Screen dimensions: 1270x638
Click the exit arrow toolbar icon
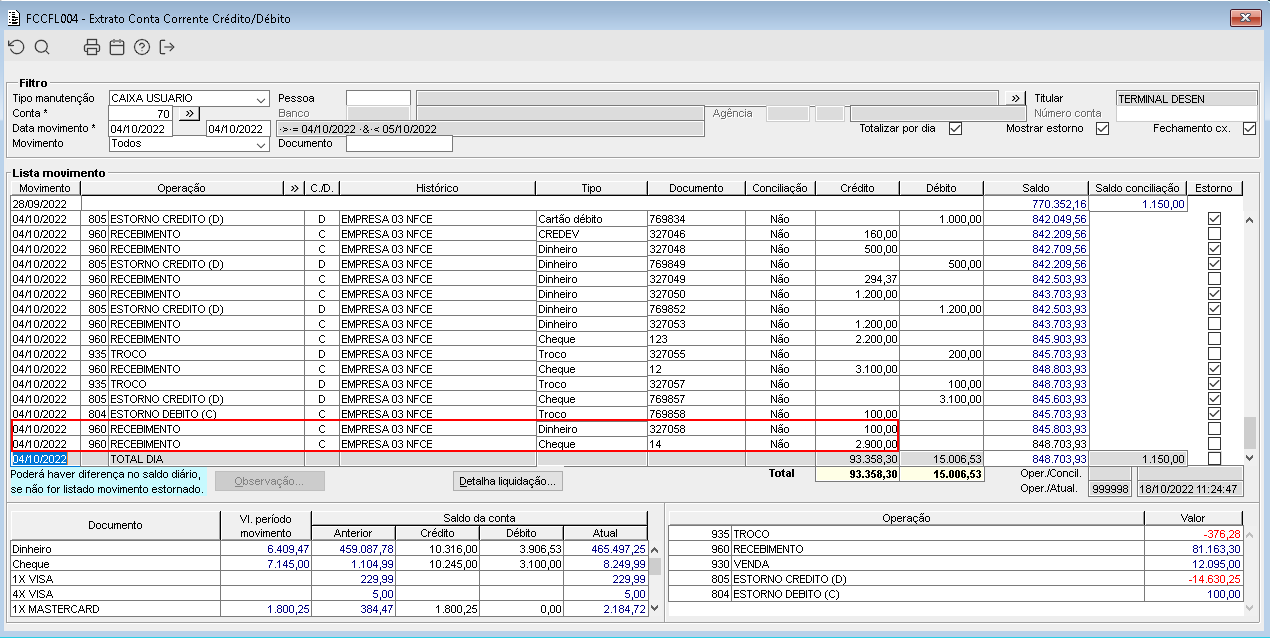(167, 47)
